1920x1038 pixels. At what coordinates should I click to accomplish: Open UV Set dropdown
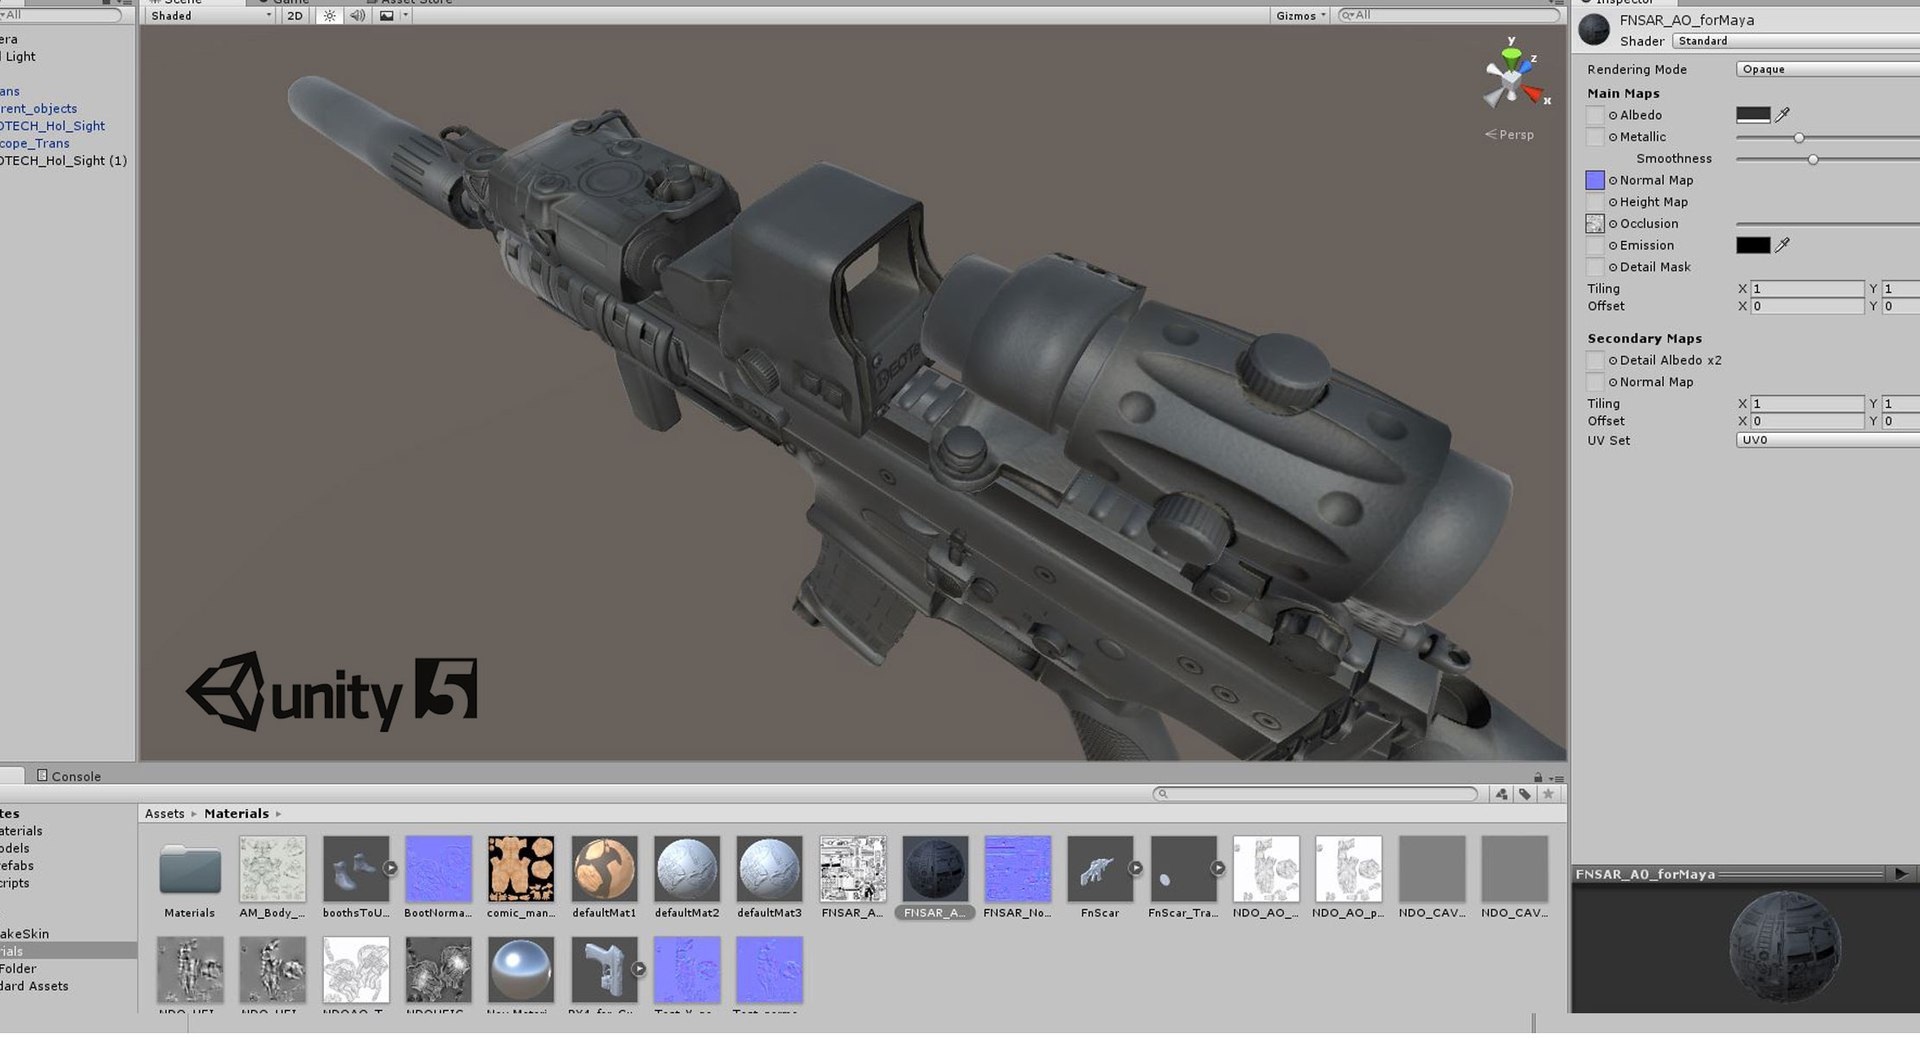(x=1828, y=440)
